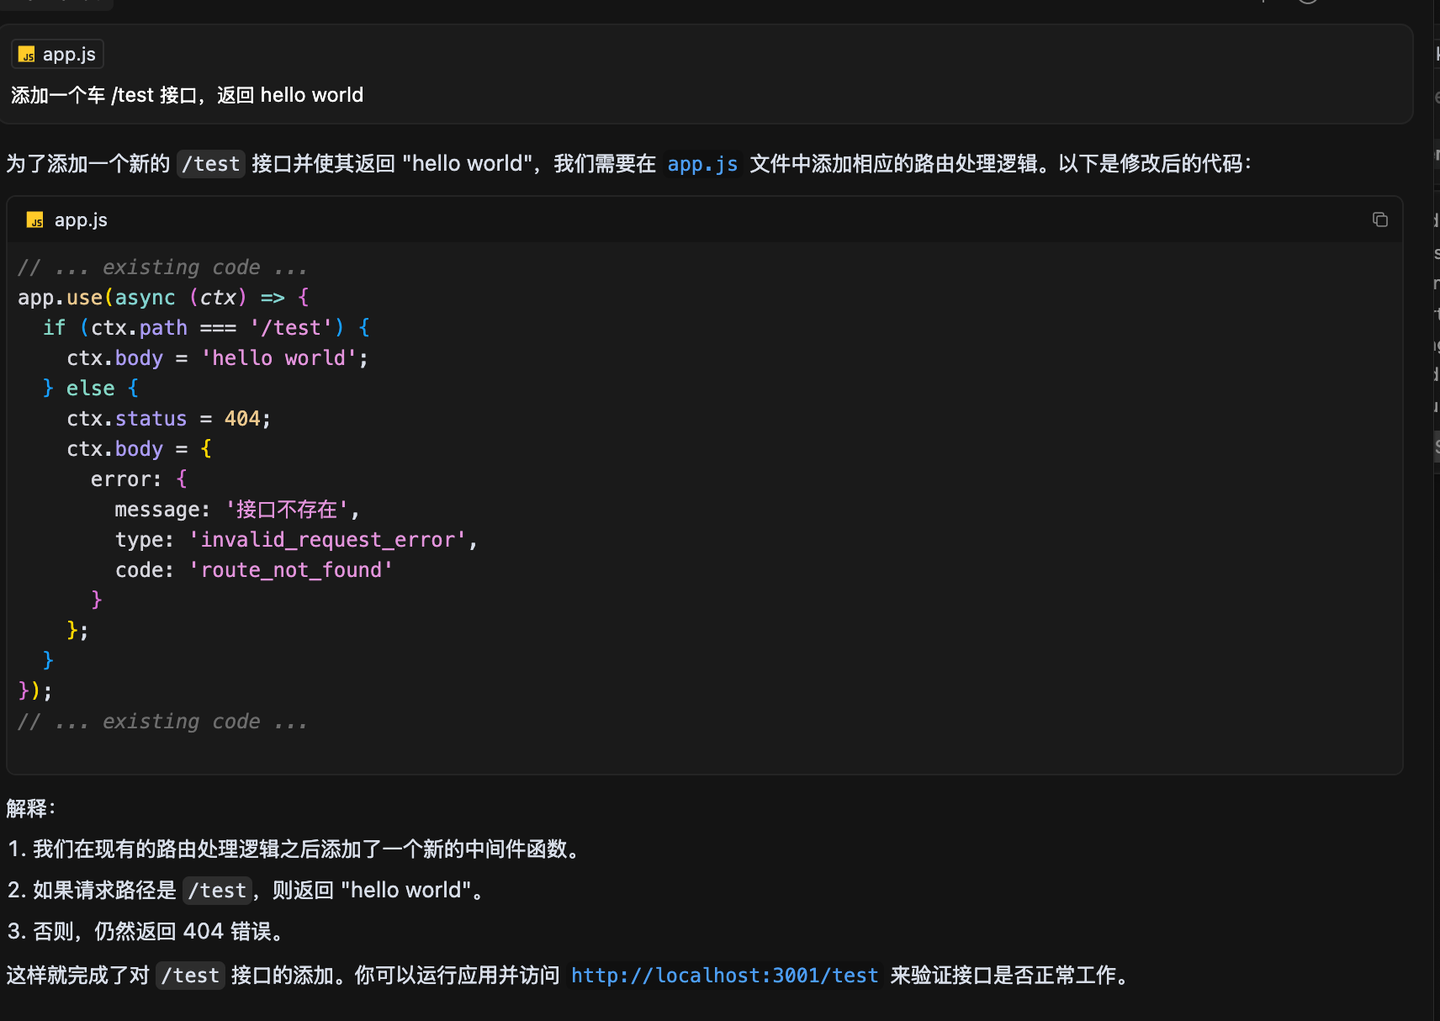Click the 'hello world' string inside the code
This screenshot has height=1021, width=1440.
point(283,357)
